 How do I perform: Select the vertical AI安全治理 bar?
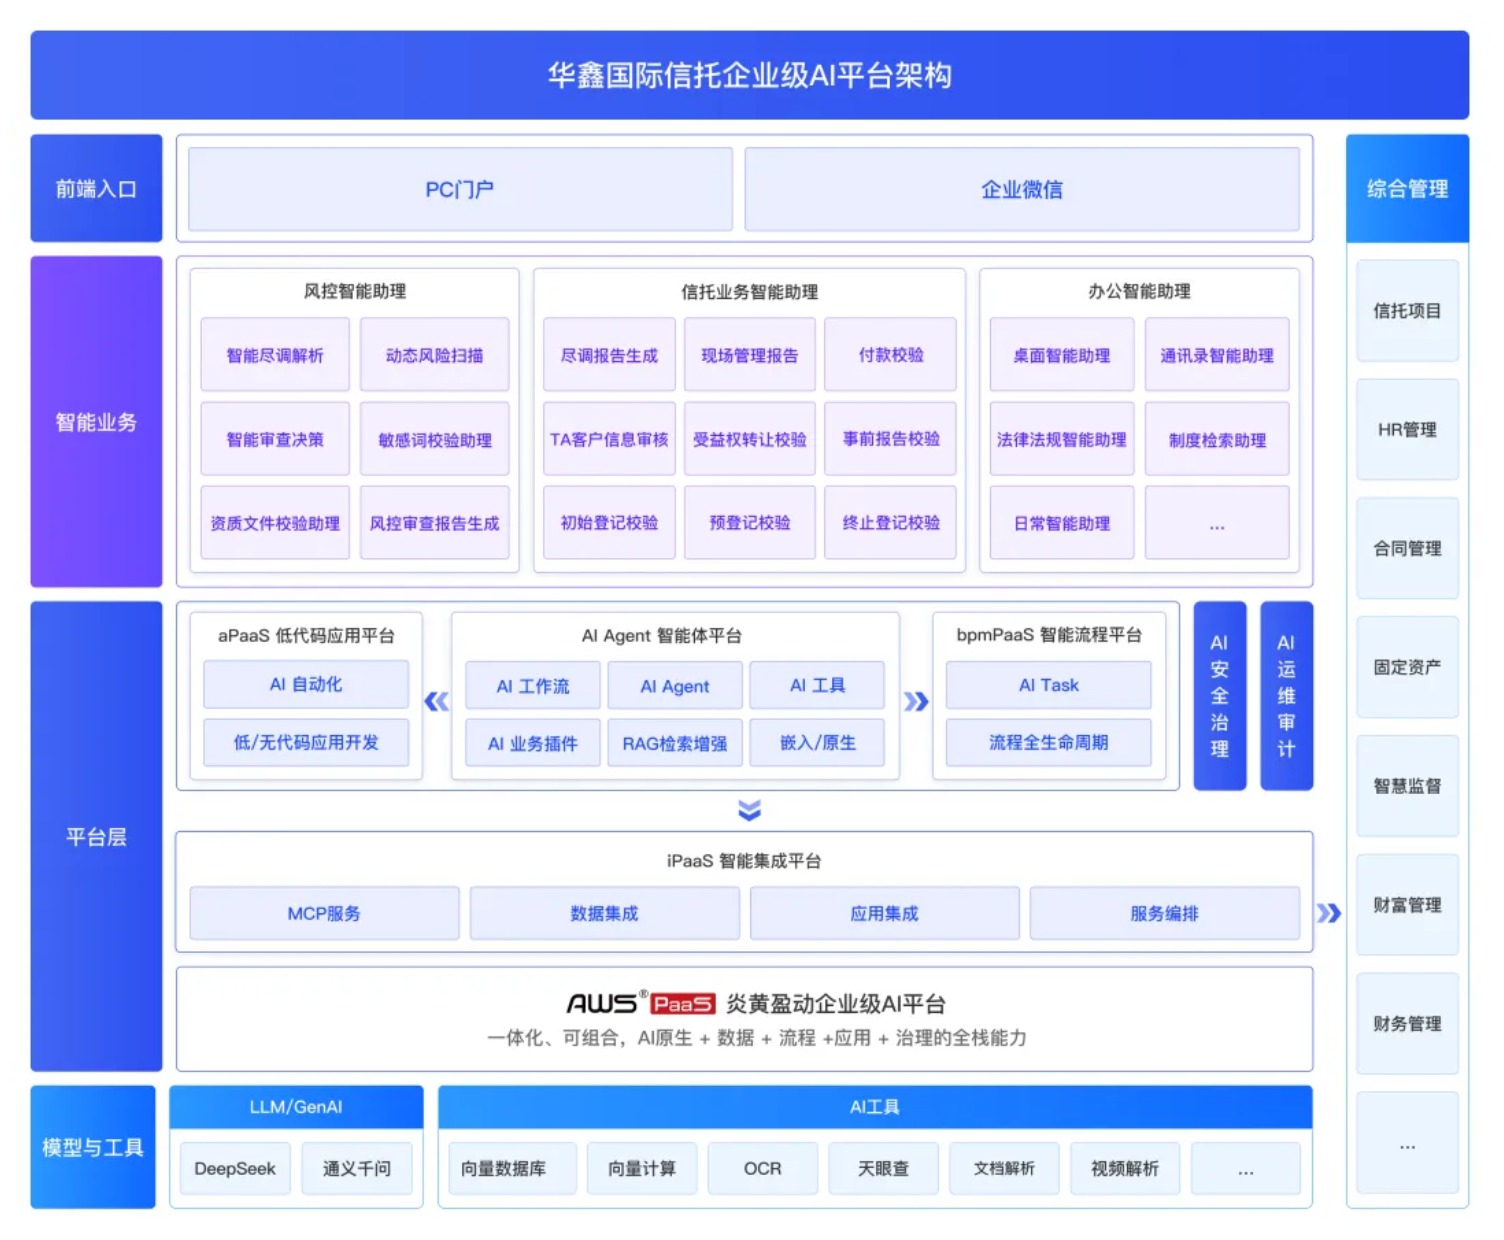pos(1219,696)
